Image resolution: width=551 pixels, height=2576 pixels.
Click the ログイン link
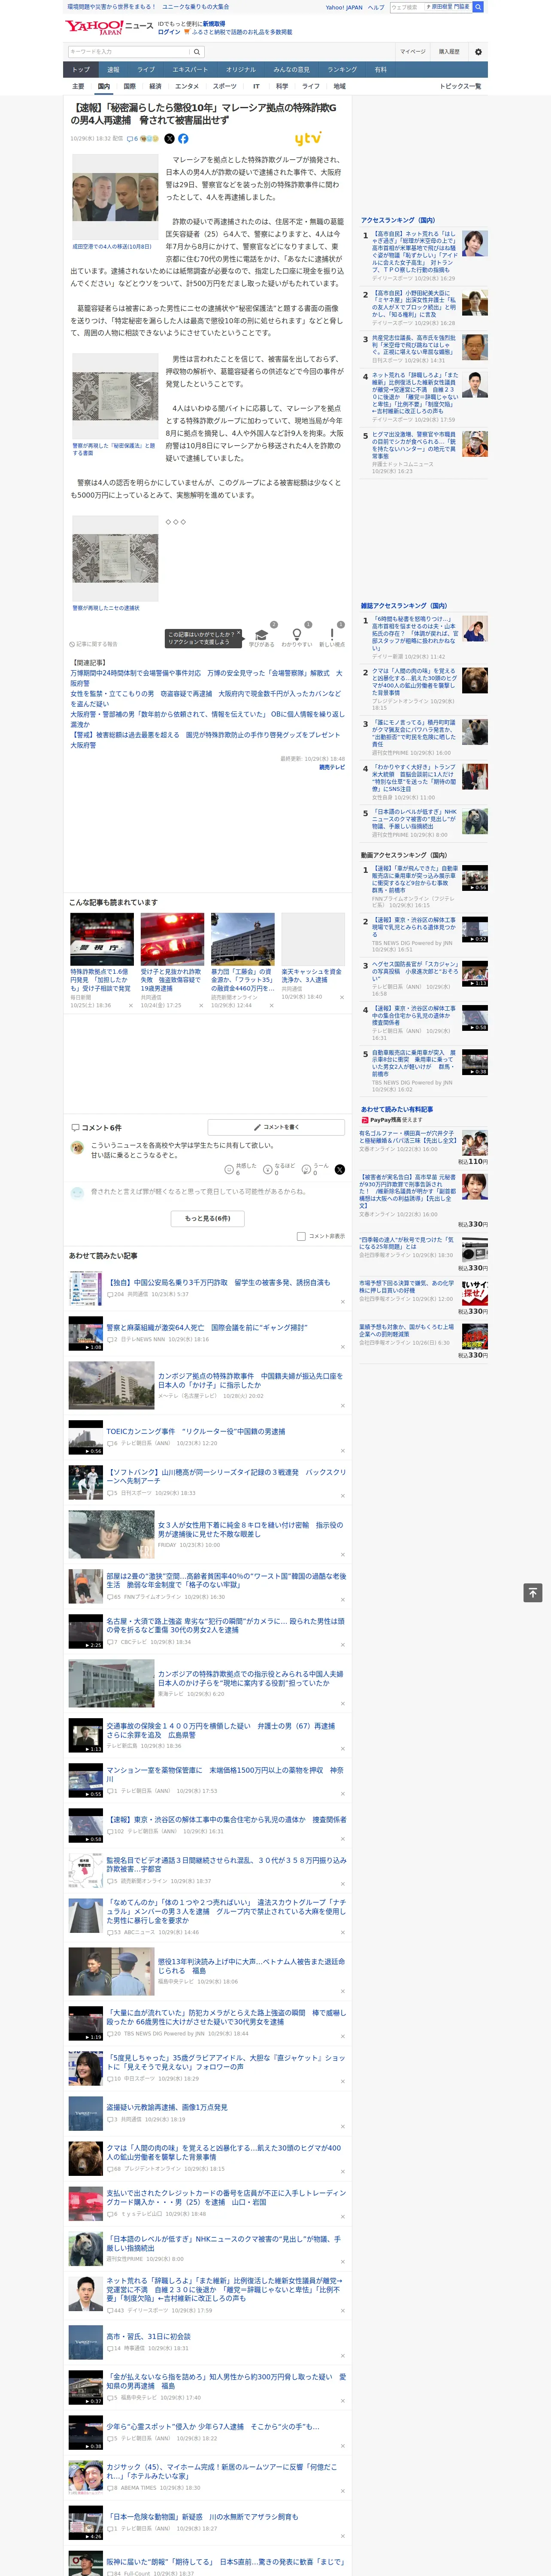point(169,32)
